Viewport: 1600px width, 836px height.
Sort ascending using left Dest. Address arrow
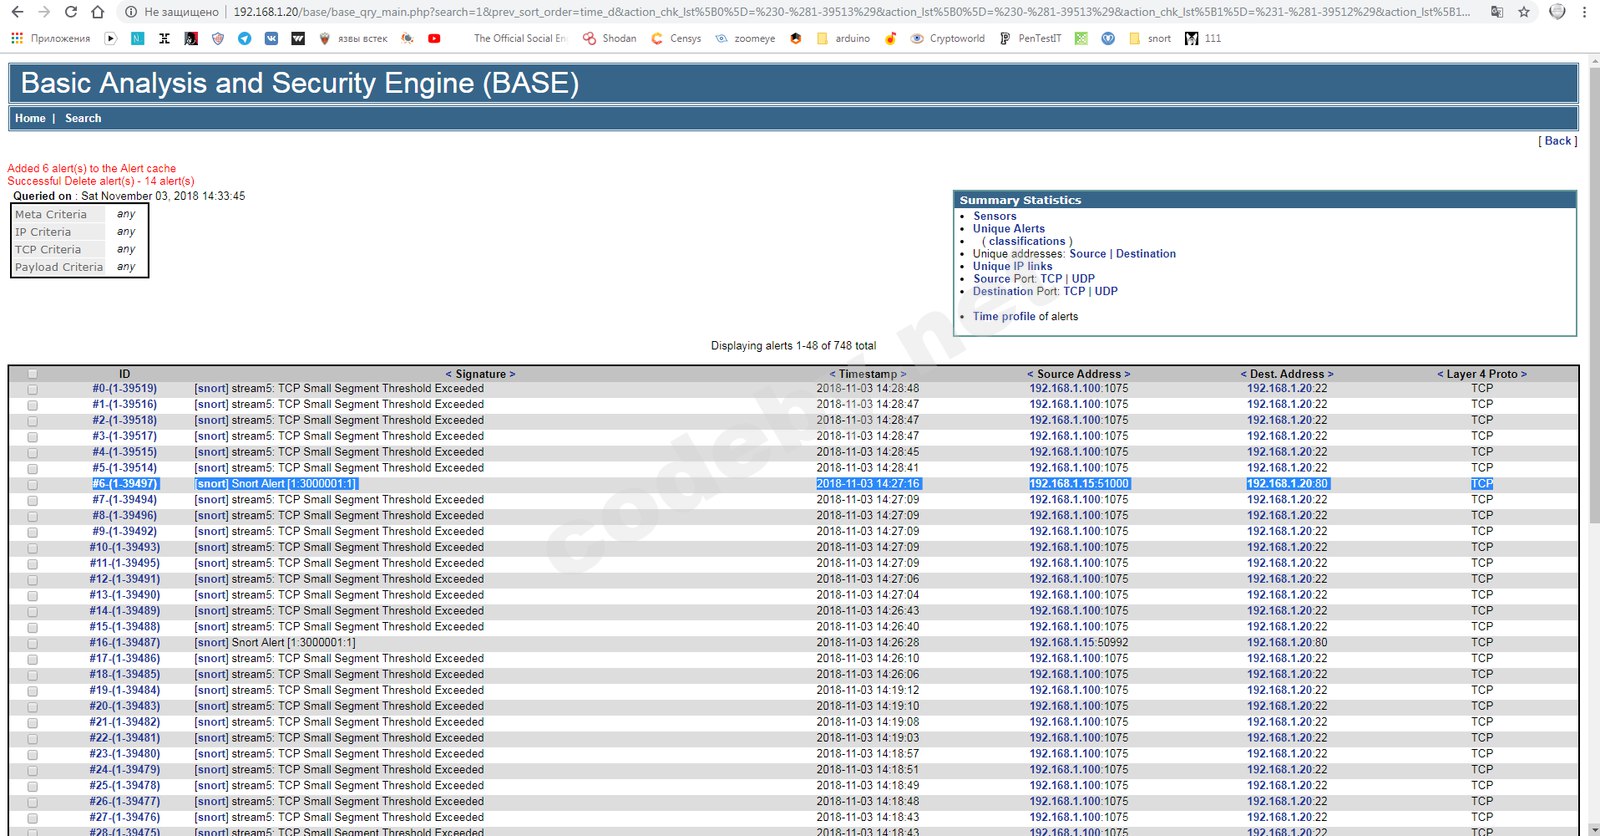[x=1244, y=374]
